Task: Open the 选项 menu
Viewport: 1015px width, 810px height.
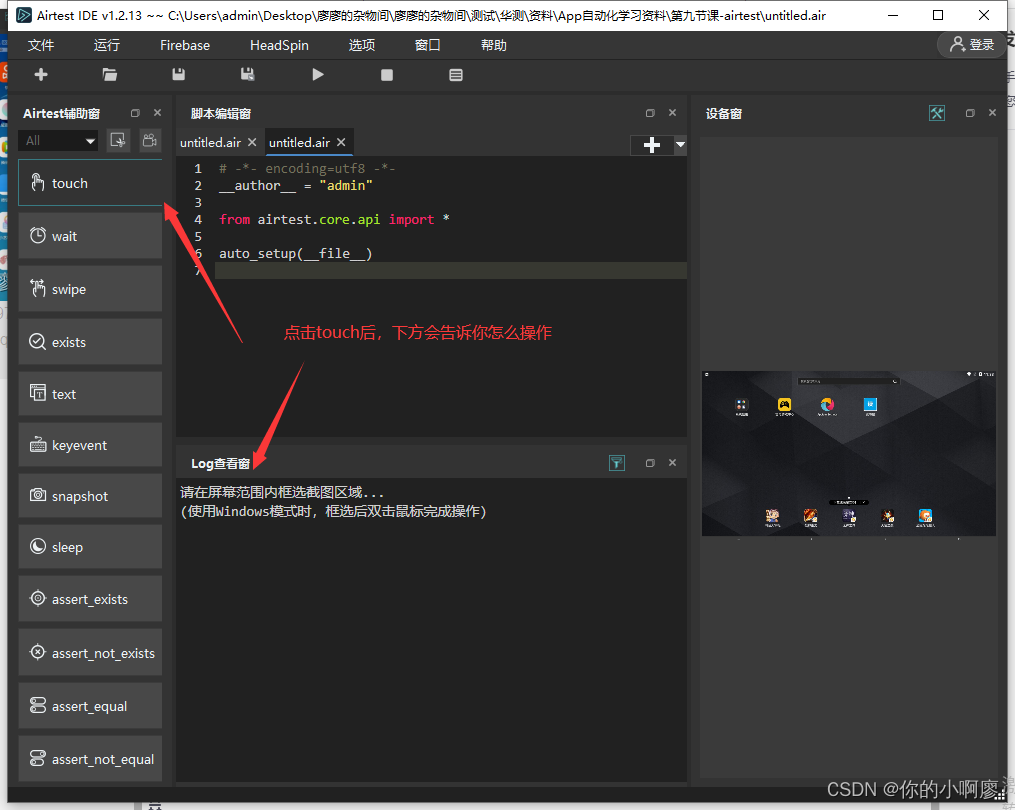Action: (362, 45)
